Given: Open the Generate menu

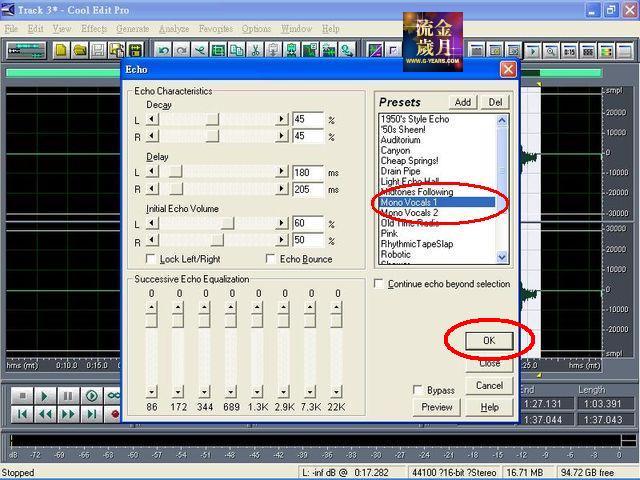Looking at the screenshot, I should pyautogui.click(x=133, y=29).
